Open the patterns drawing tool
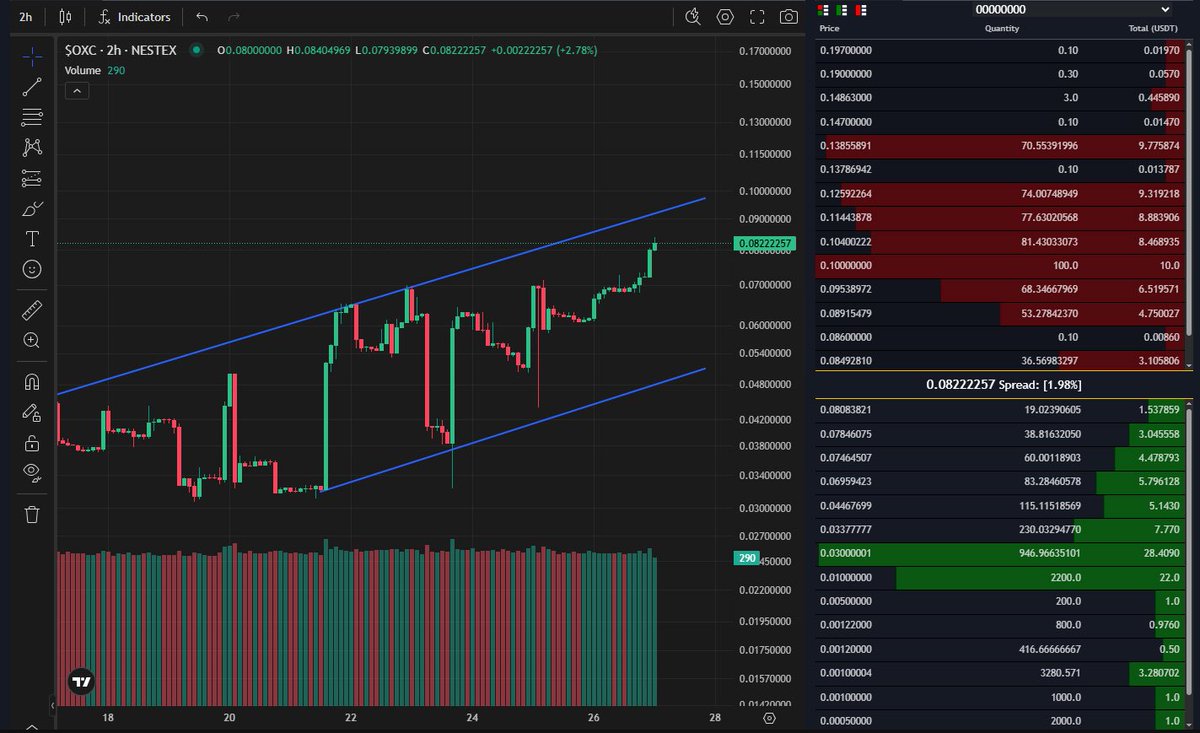 coord(32,147)
